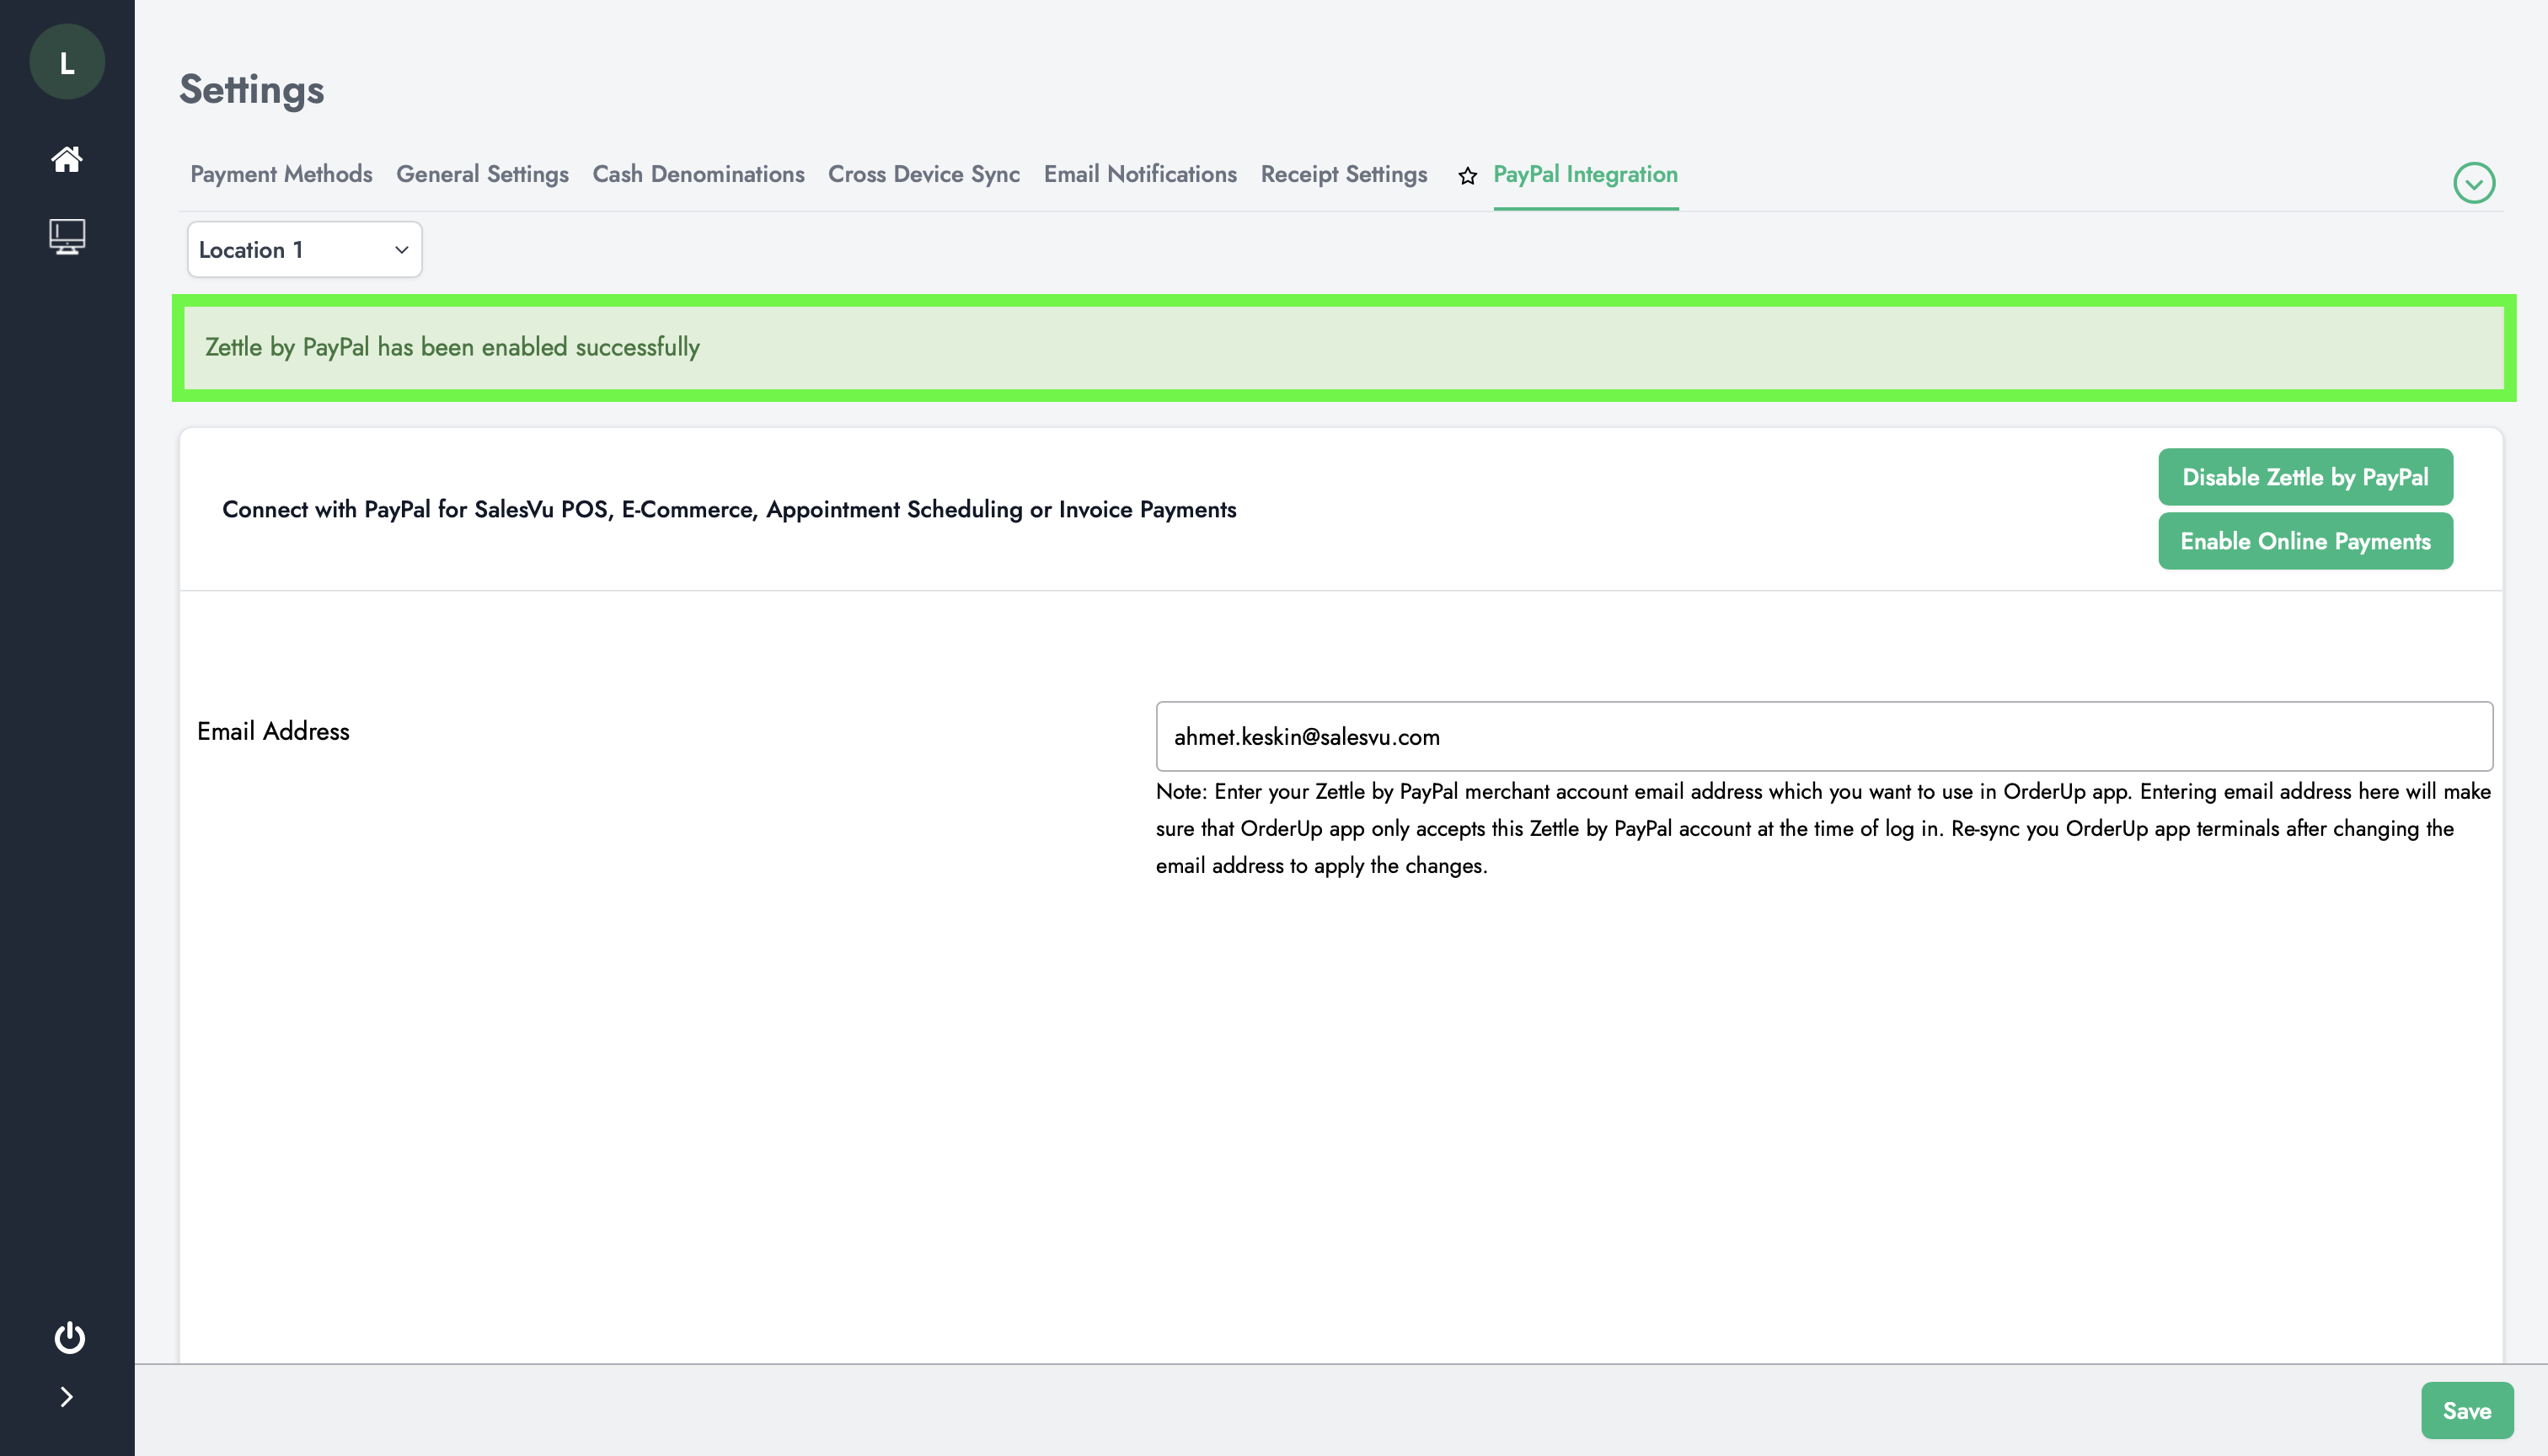Switch to General Settings tab
Screen dimensions: 2548x1456
(x=481, y=174)
